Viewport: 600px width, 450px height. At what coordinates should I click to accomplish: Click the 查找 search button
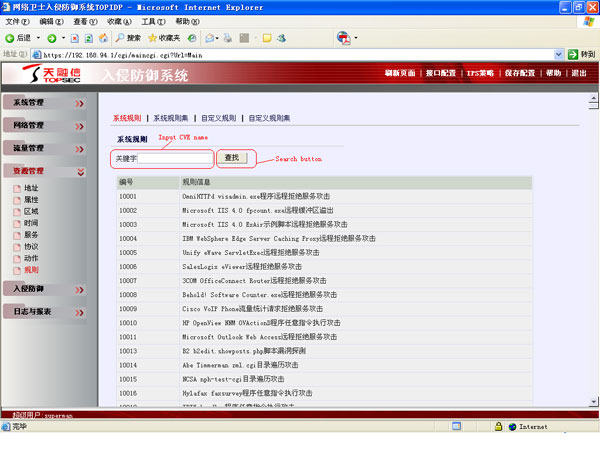tap(231, 158)
